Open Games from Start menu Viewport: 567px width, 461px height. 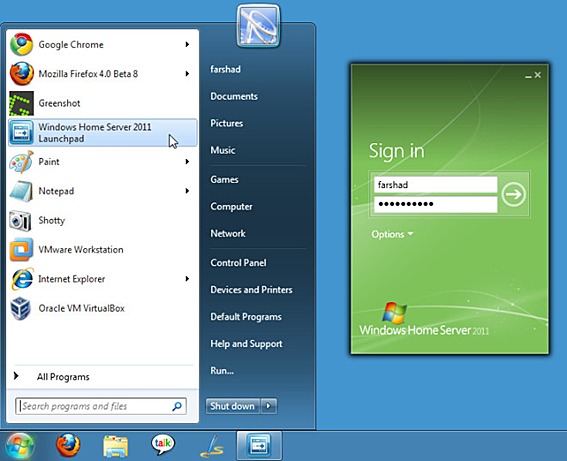(224, 179)
